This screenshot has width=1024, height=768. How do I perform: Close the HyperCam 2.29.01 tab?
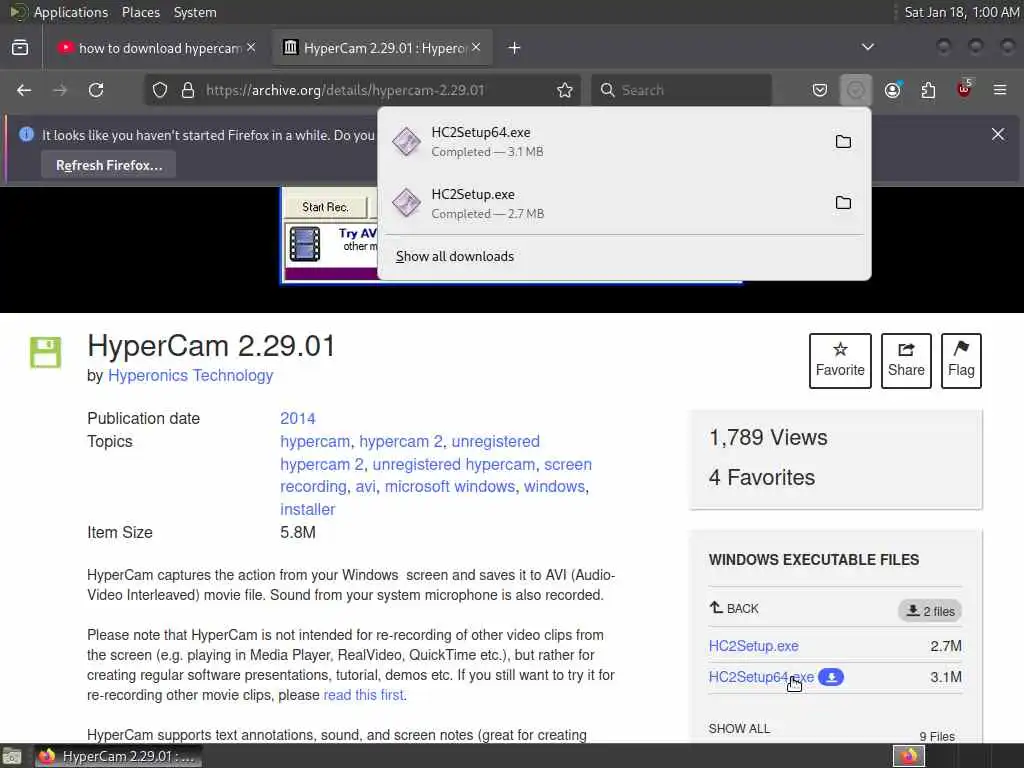pos(476,48)
